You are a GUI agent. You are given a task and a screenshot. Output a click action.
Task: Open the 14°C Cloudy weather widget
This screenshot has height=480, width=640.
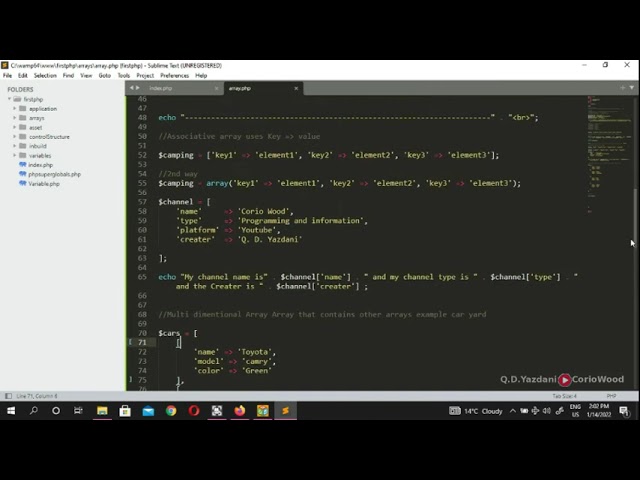coord(476,411)
